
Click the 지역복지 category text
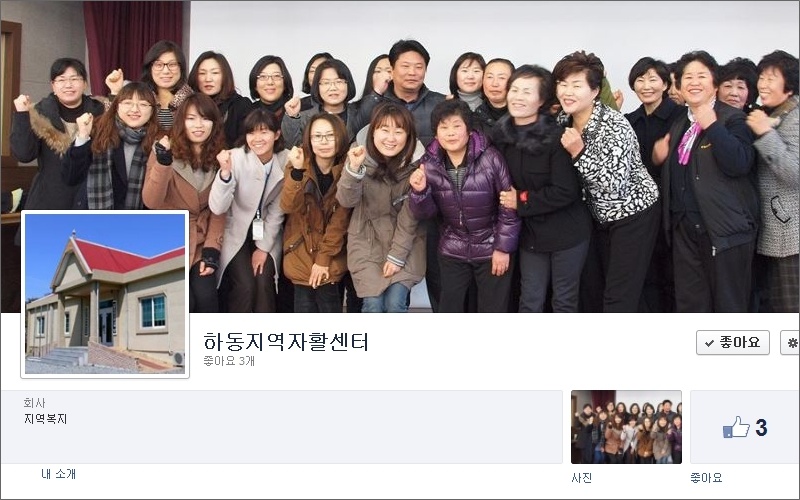(x=45, y=419)
